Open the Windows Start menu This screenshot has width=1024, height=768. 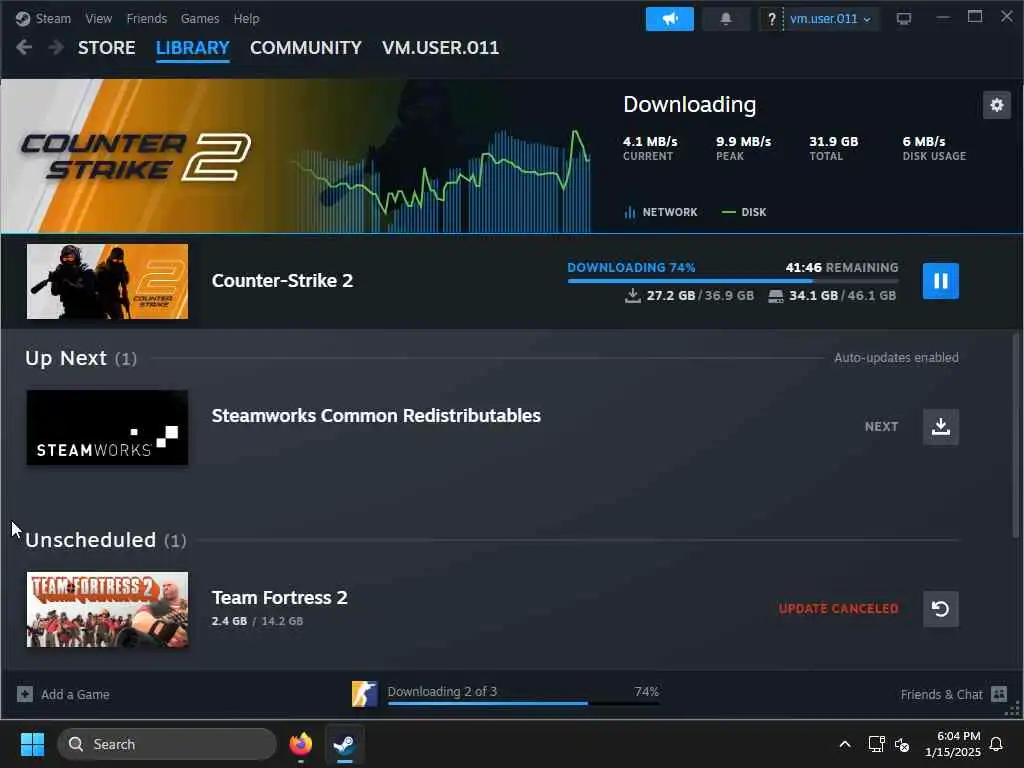pos(32,744)
